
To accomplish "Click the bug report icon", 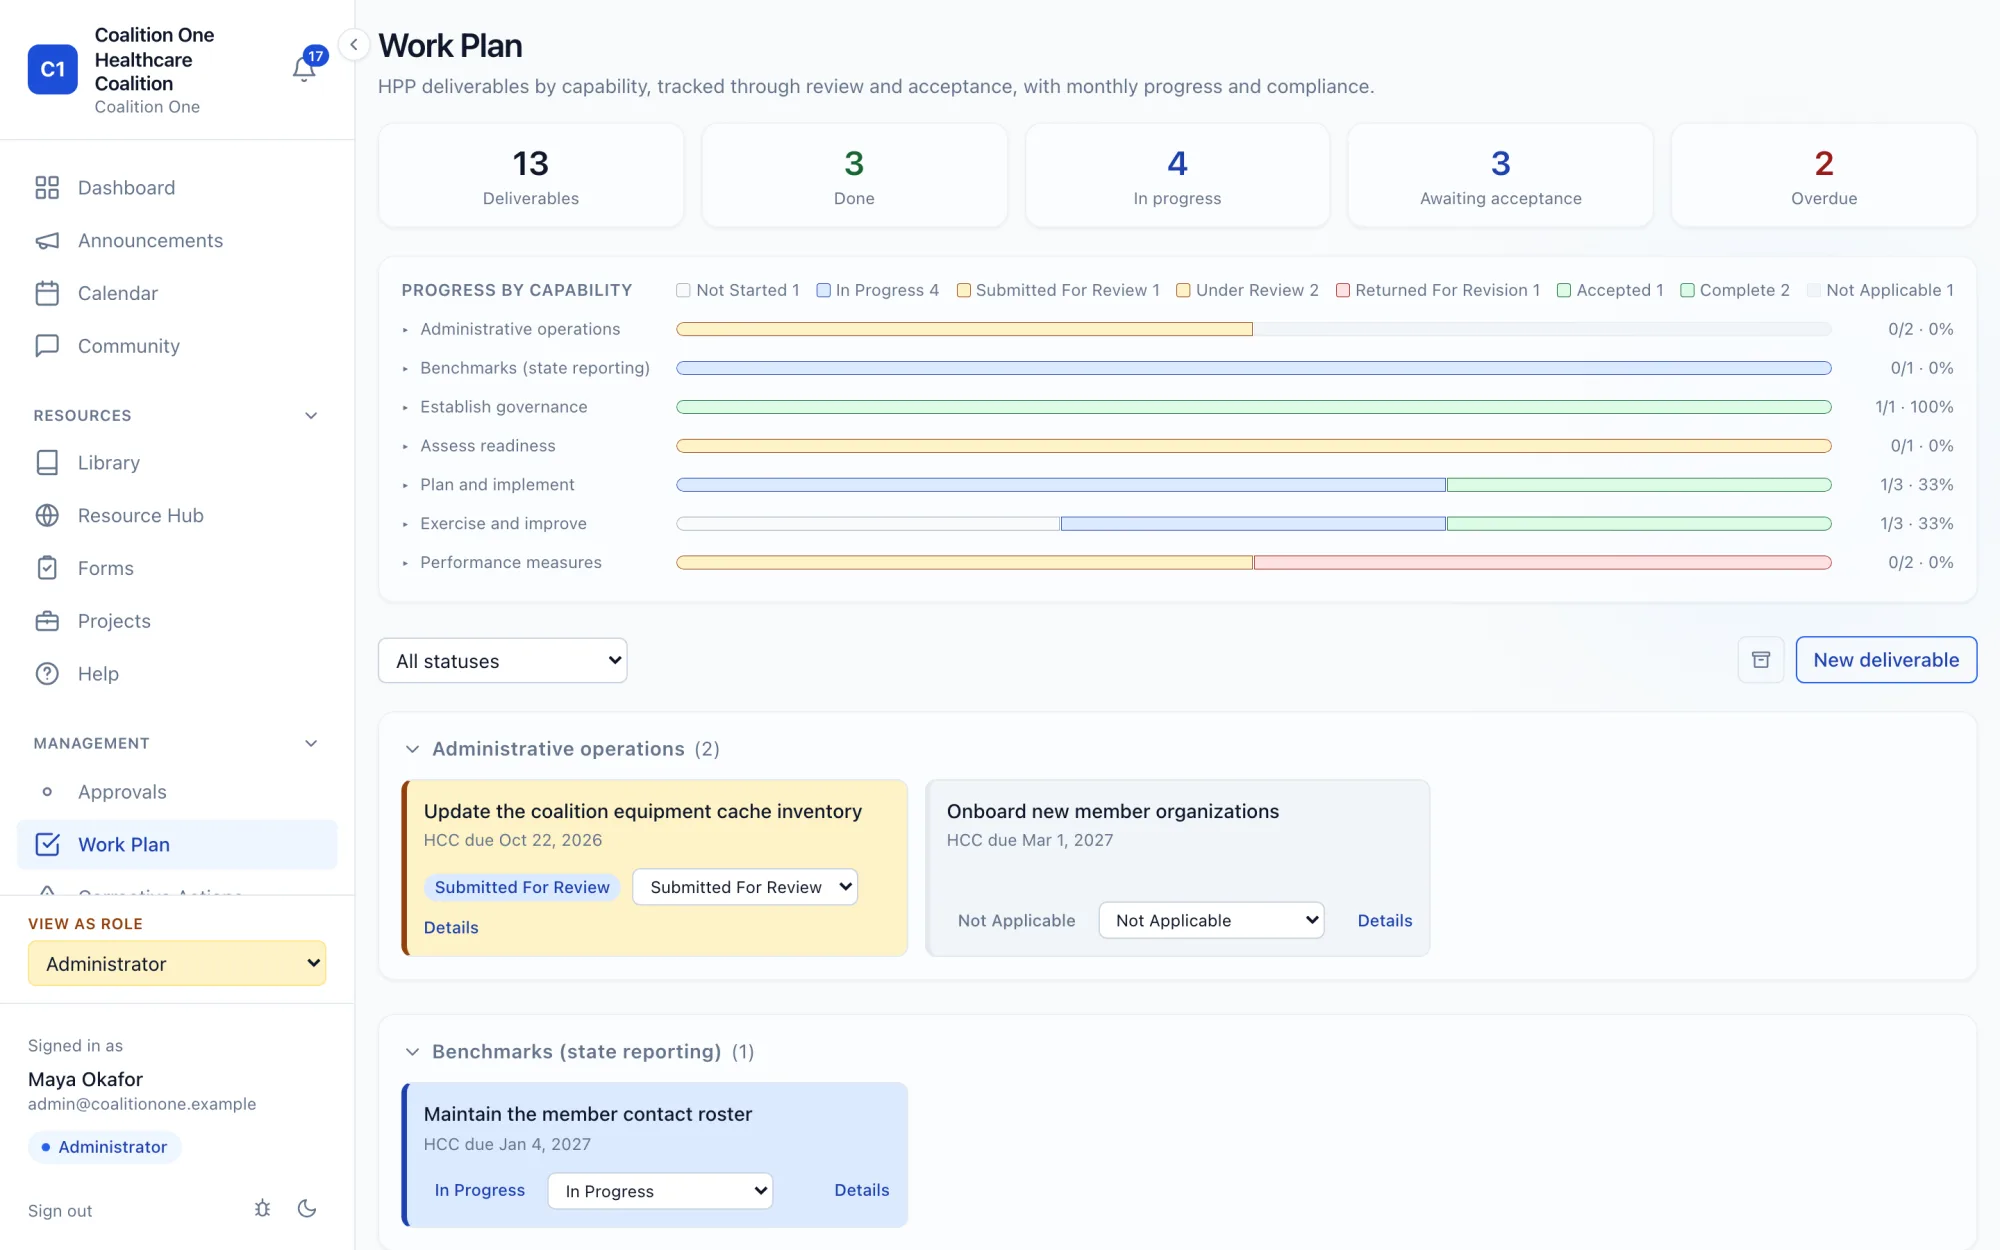I will [262, 1209].
